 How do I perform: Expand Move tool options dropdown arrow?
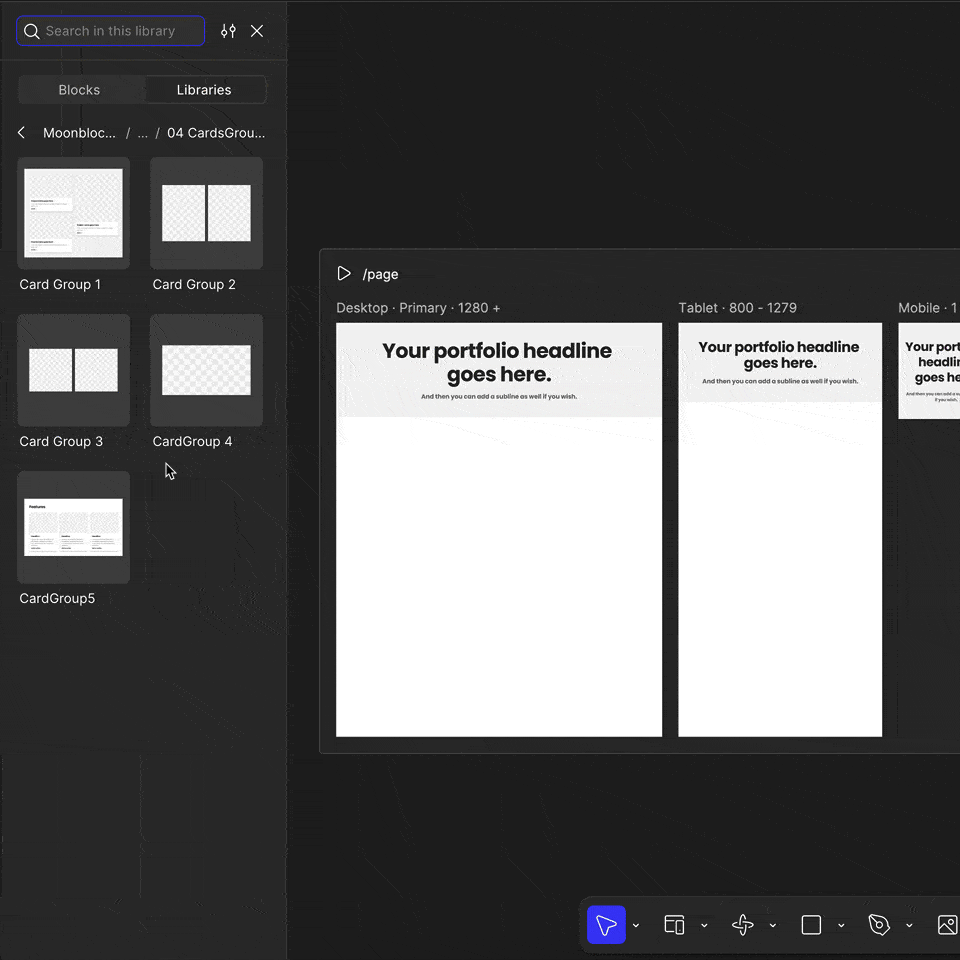pyautogui.click(x=636, y=925)
